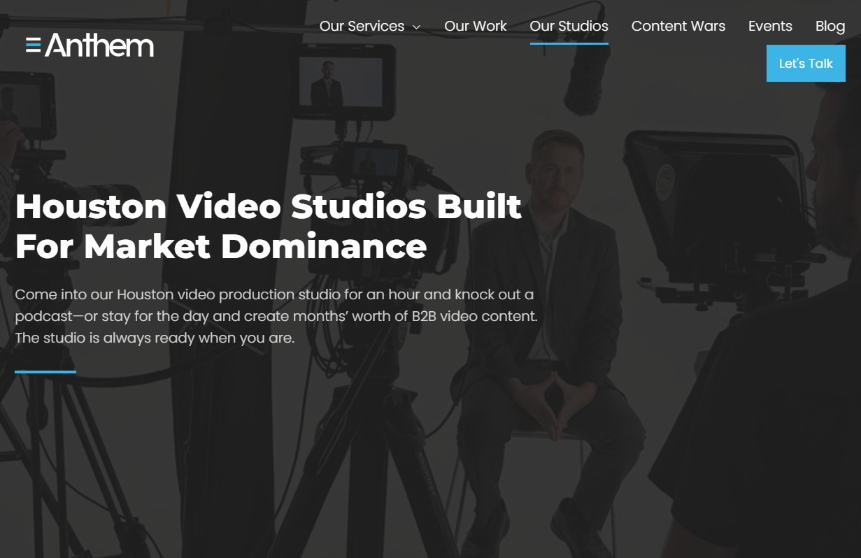Expand the Our Services dropdown chevron
This screenshot has width=861, height=558.
(x=417, y=27)
